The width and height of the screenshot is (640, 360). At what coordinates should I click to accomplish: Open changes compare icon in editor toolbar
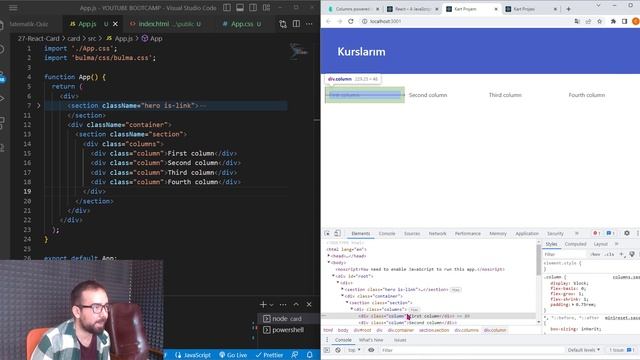tap(283, 24)
